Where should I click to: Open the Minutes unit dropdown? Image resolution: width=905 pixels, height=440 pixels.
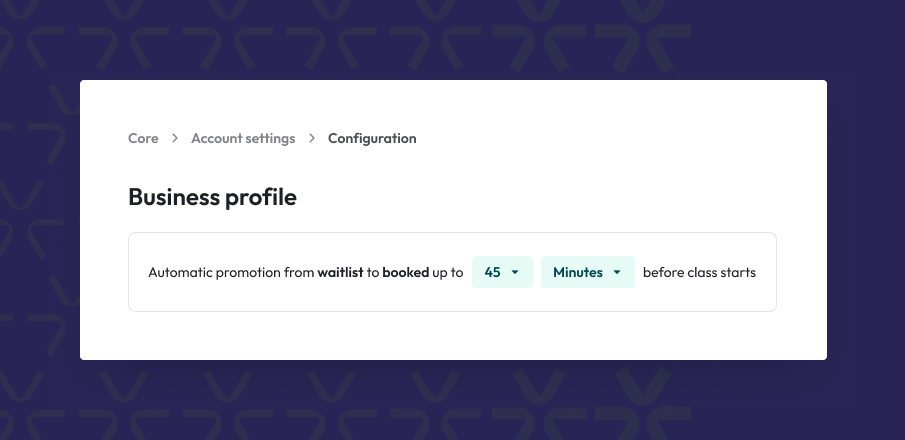pos(587,272)
